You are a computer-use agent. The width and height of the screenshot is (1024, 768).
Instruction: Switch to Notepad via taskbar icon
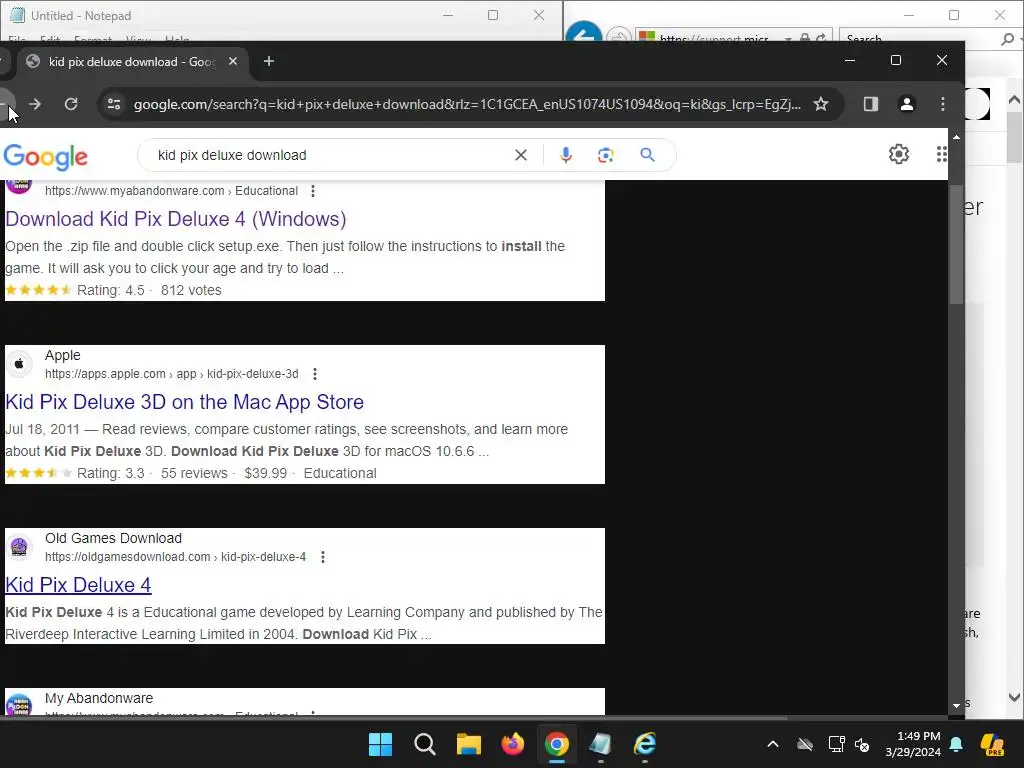tap(600, 744)
